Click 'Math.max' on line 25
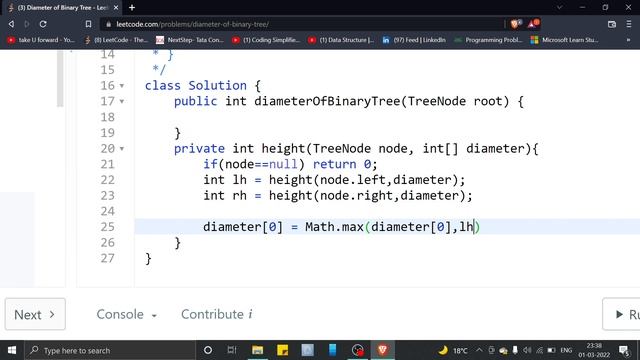The image size is (640, 360). click(334, 227)
